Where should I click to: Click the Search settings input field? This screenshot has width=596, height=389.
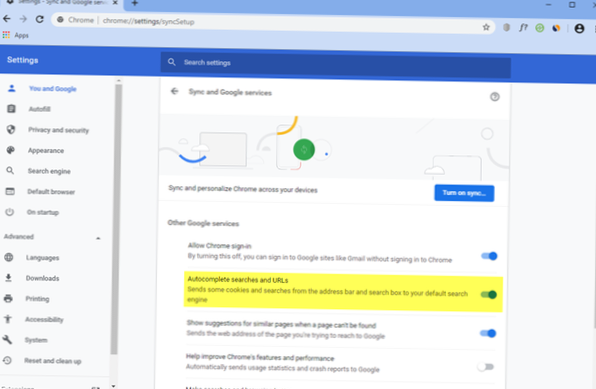click(x=335, y=64)
